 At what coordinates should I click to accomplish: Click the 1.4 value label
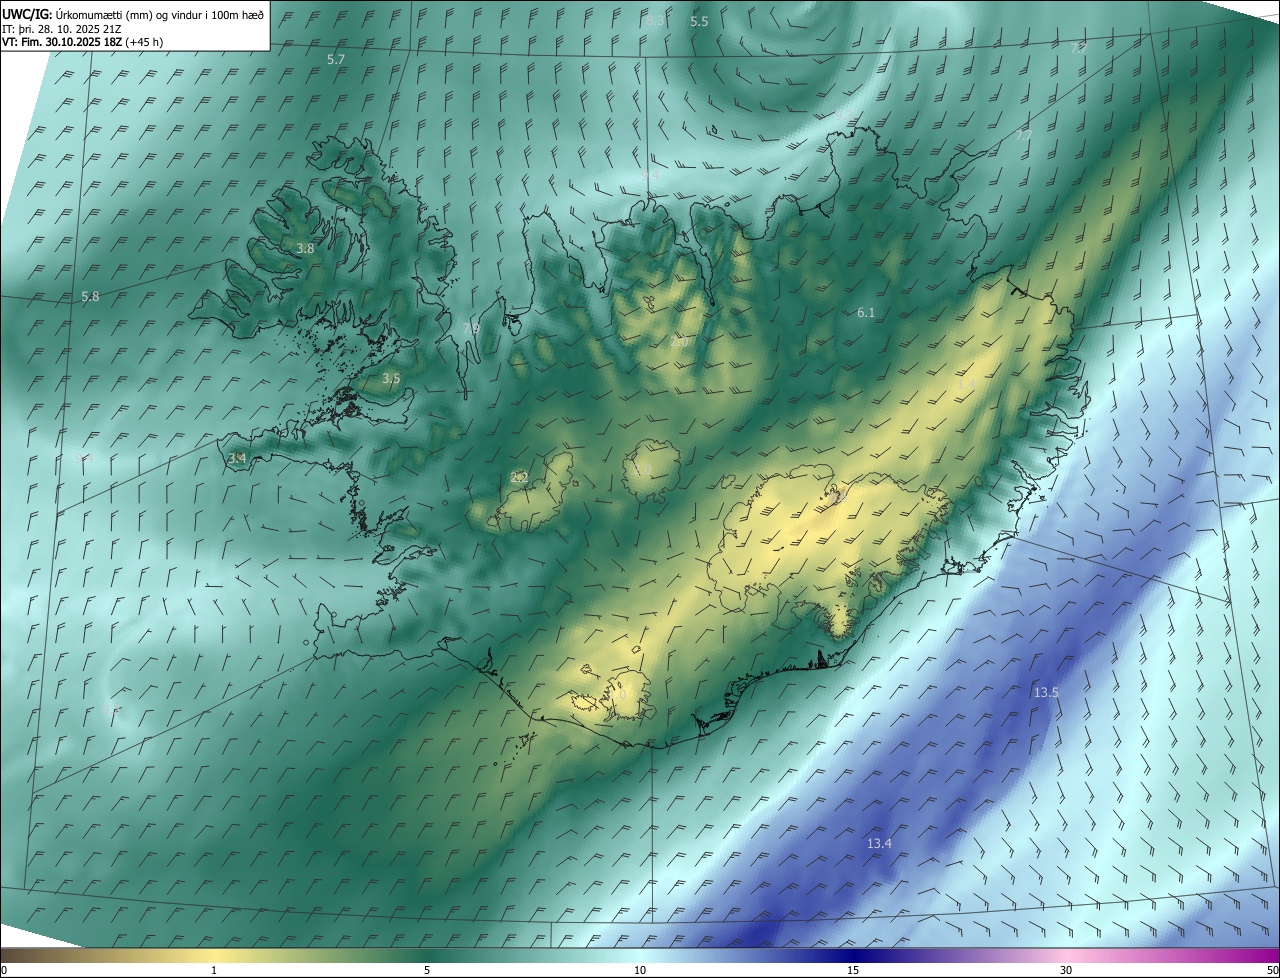967,384
